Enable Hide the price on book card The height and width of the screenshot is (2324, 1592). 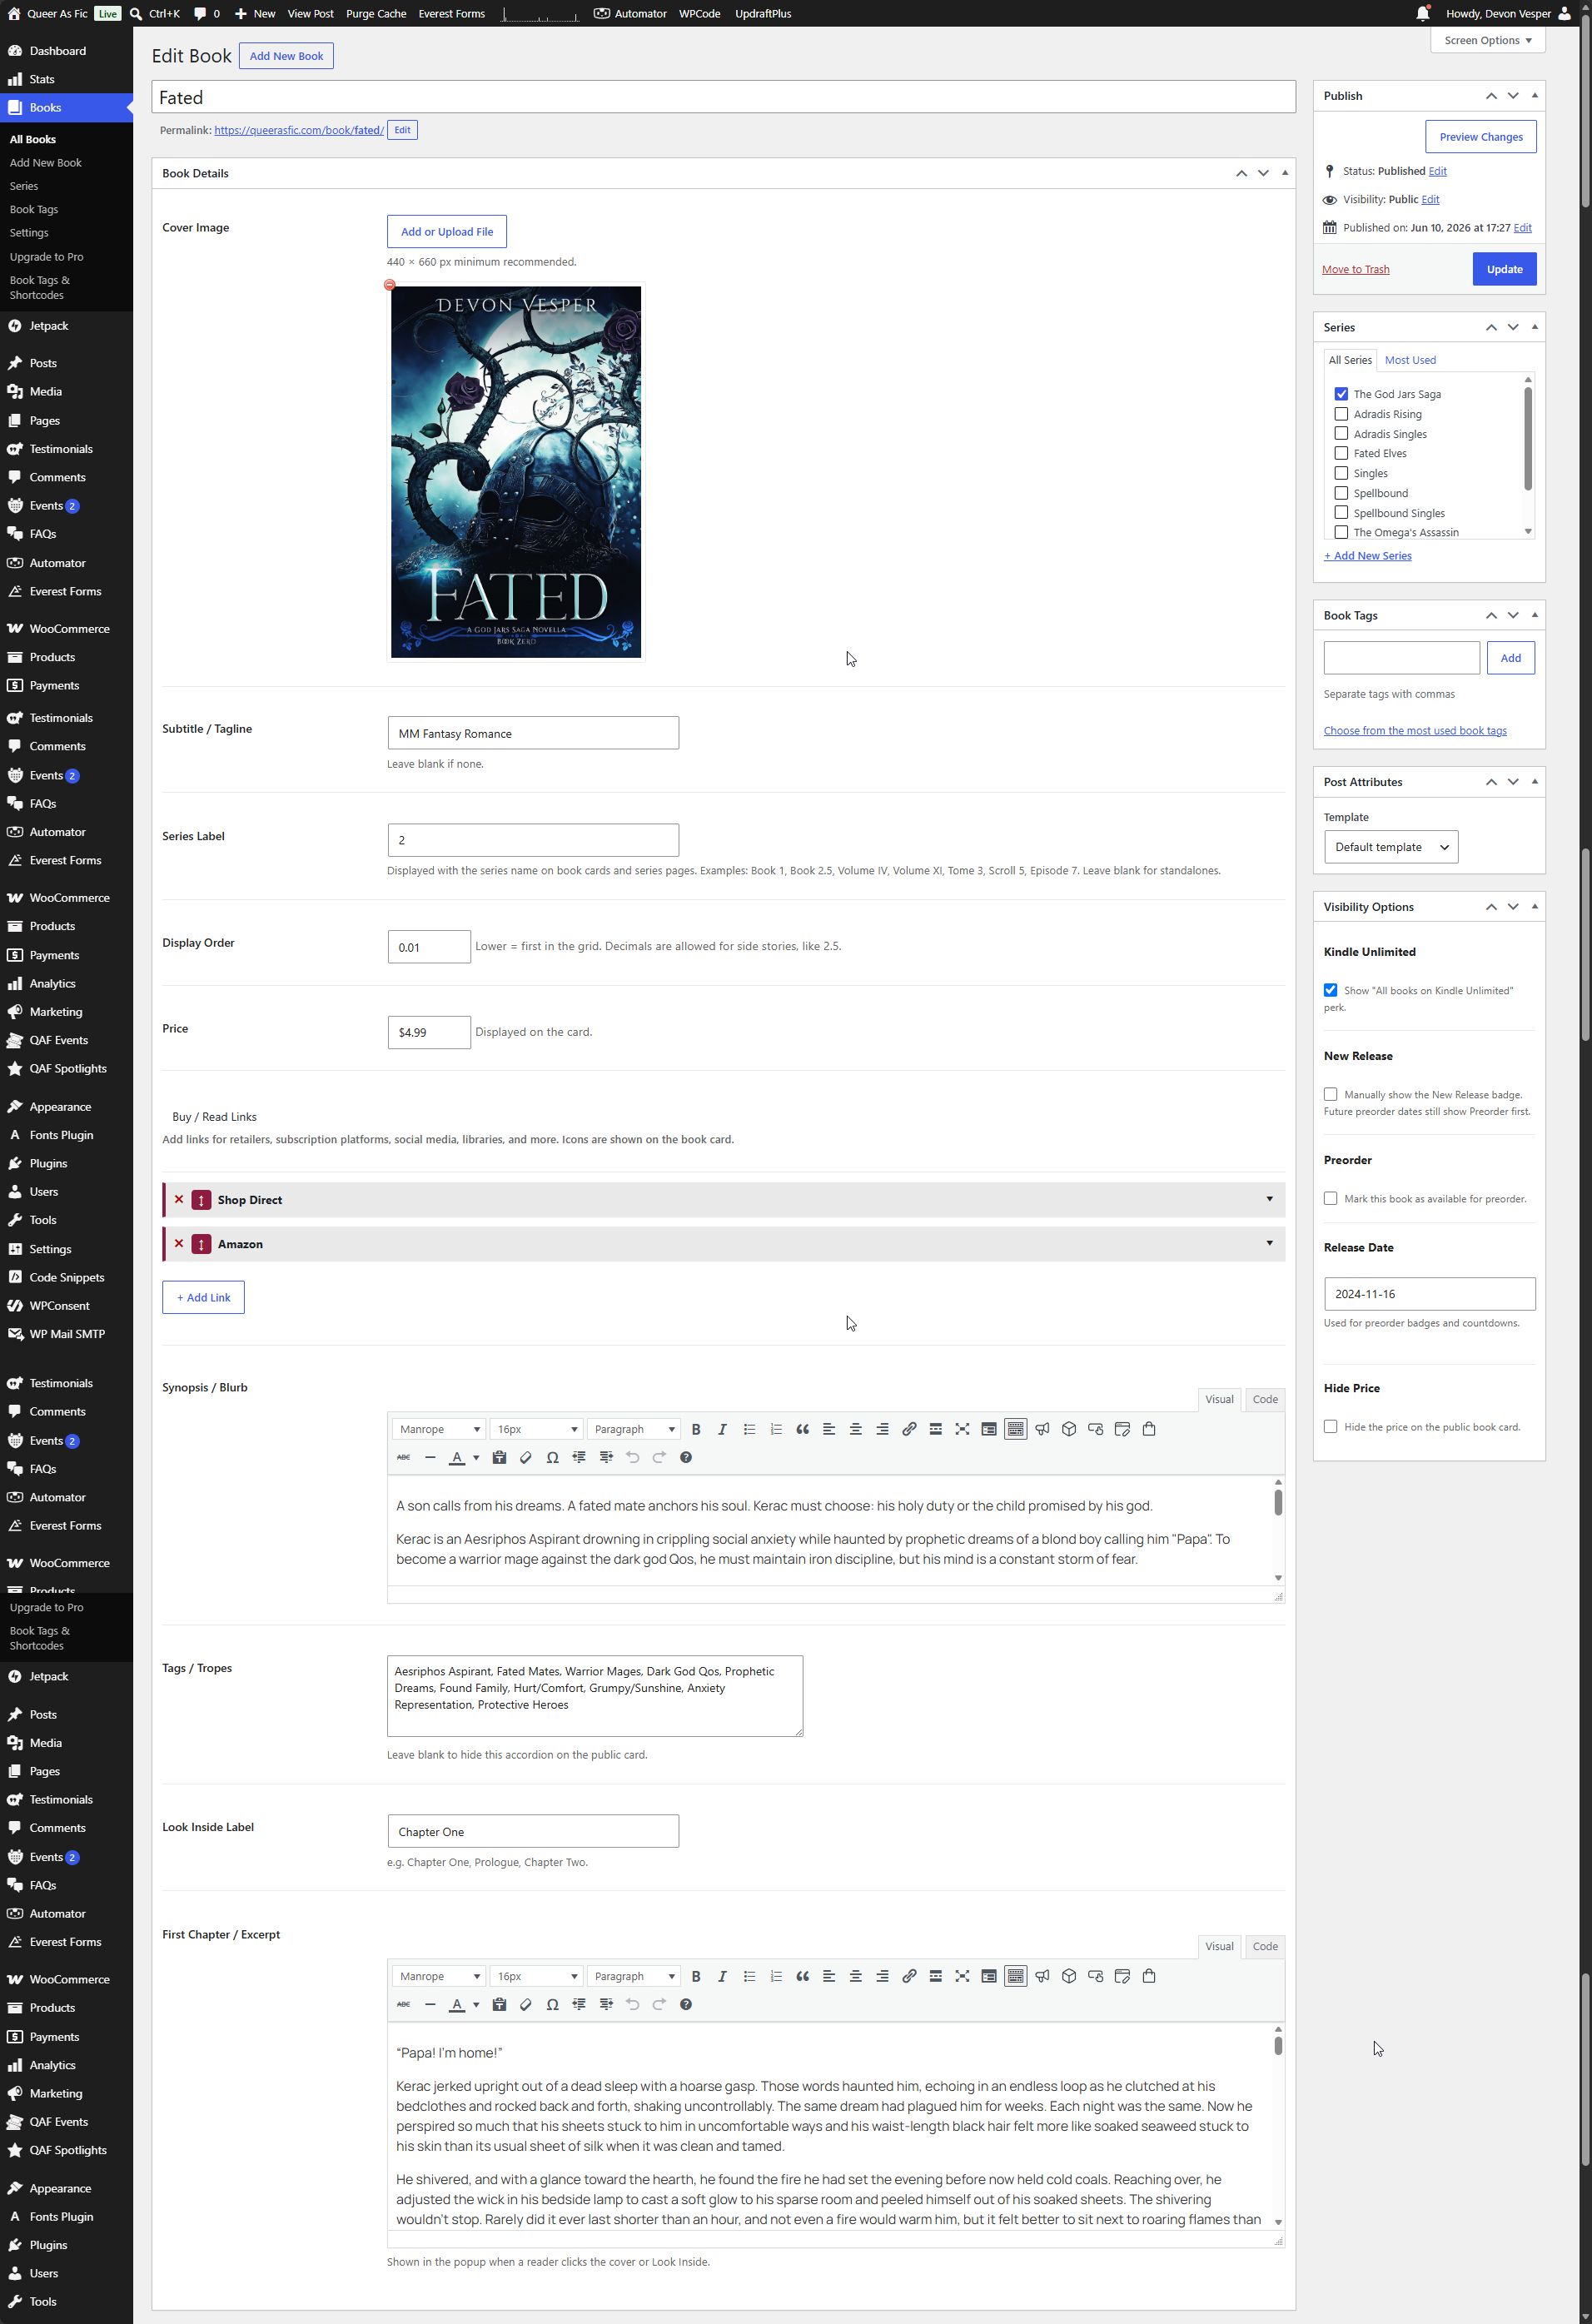pos(1330,1426)
